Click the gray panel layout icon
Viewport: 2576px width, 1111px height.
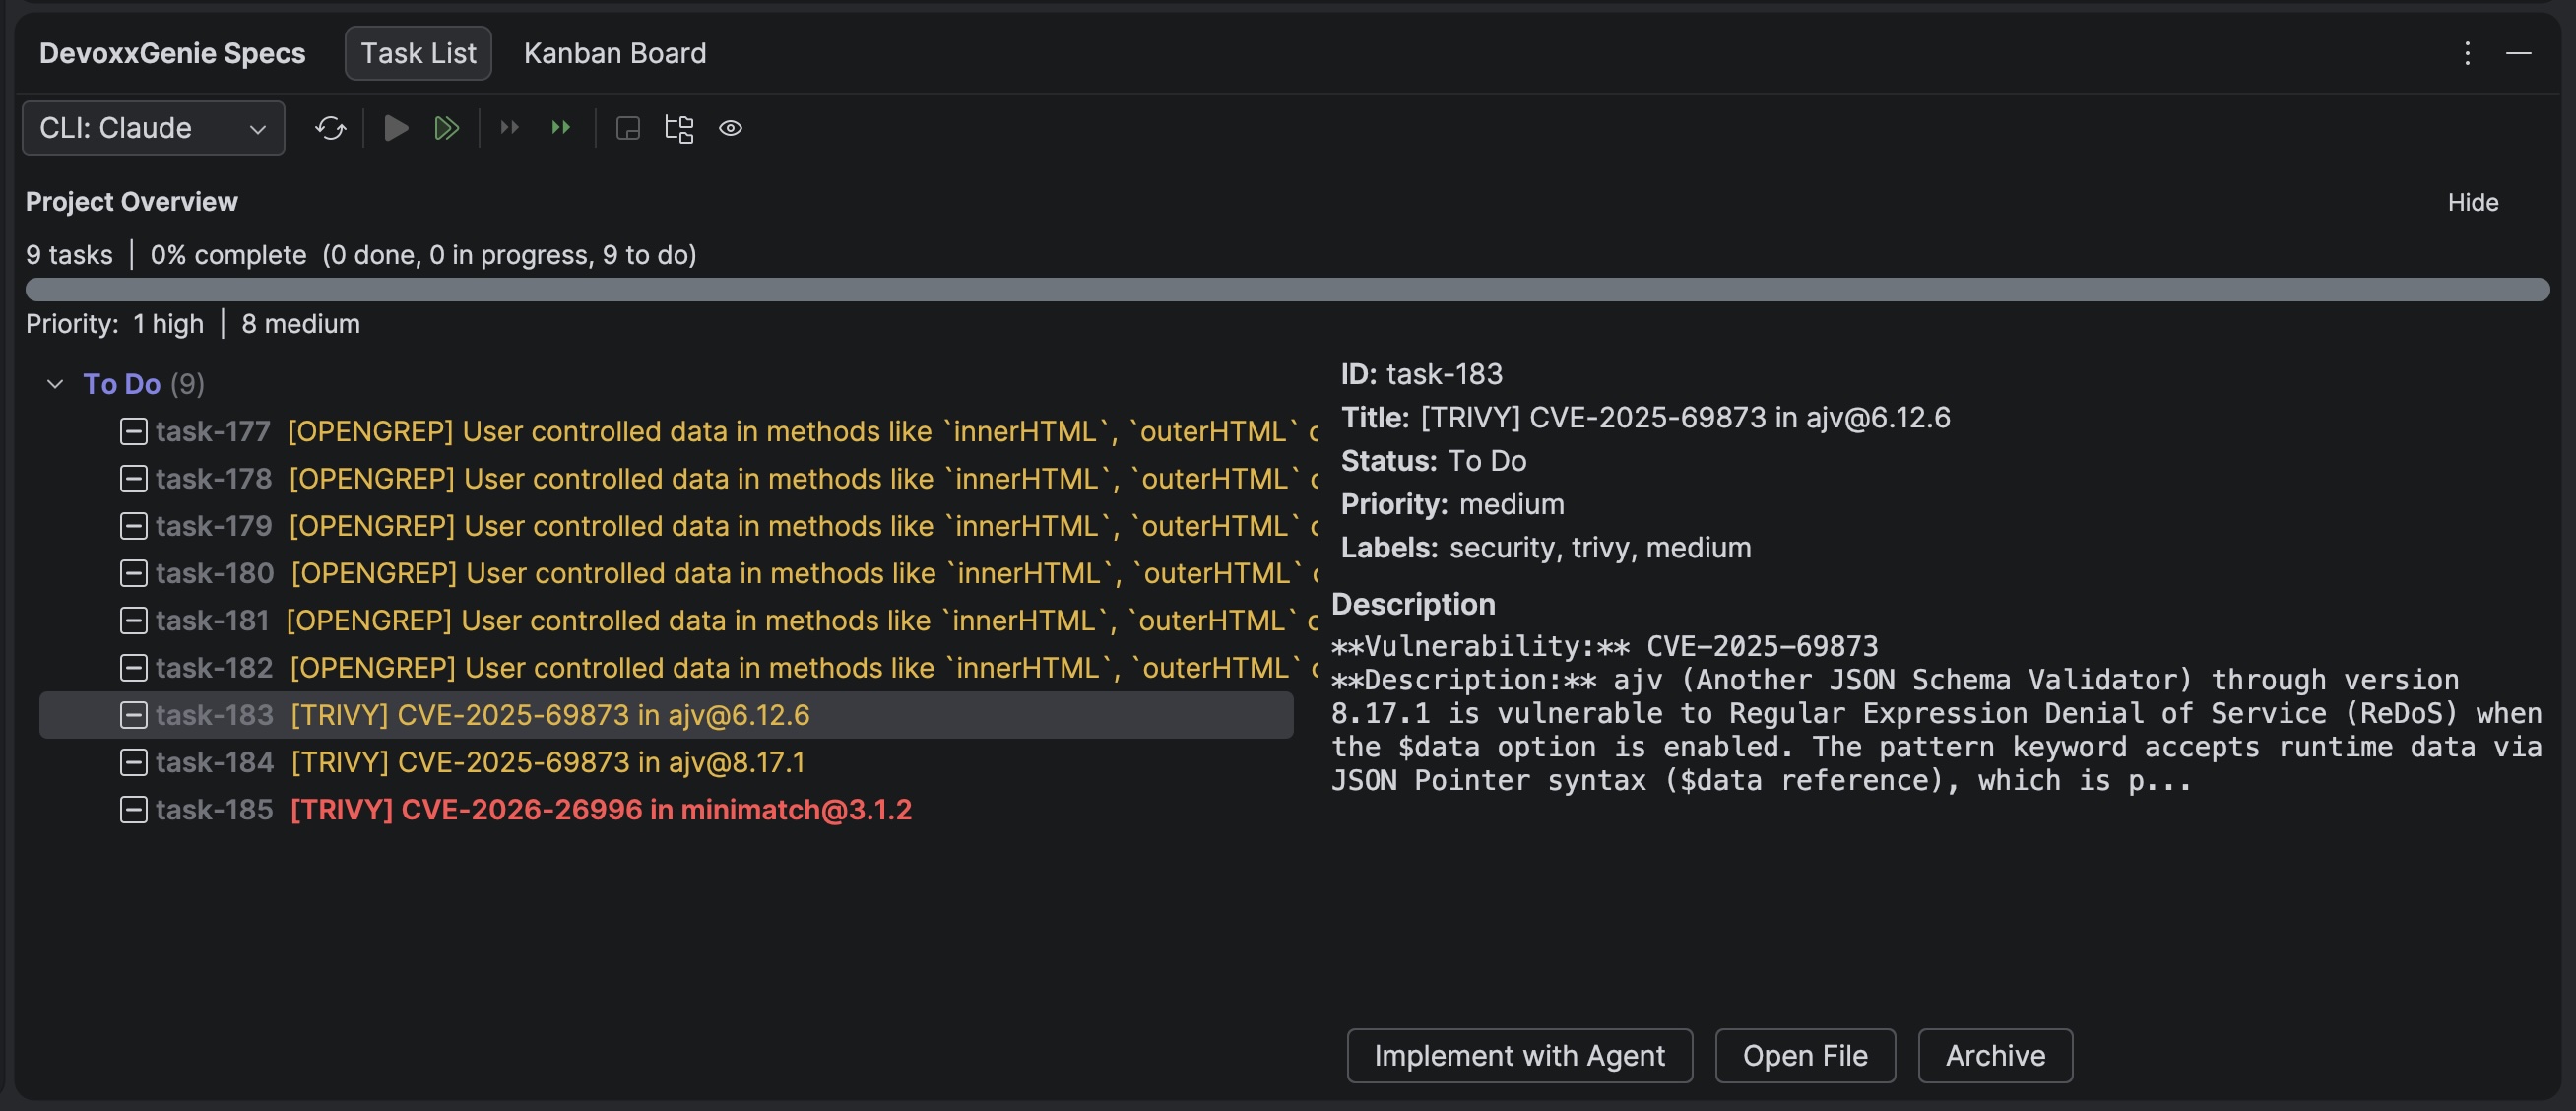pyautogui.click(x=628, y=128)
